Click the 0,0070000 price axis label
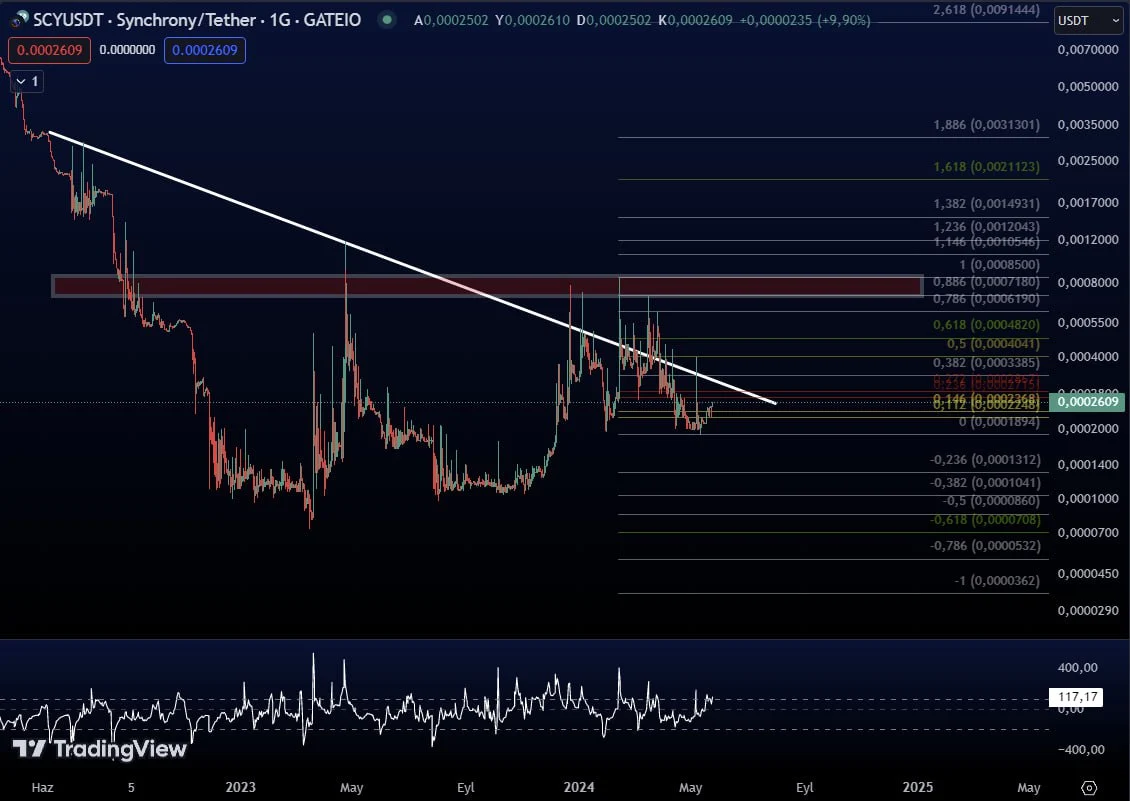The width and height of the screenshot is (1130, 801). tap(1088, 50)
